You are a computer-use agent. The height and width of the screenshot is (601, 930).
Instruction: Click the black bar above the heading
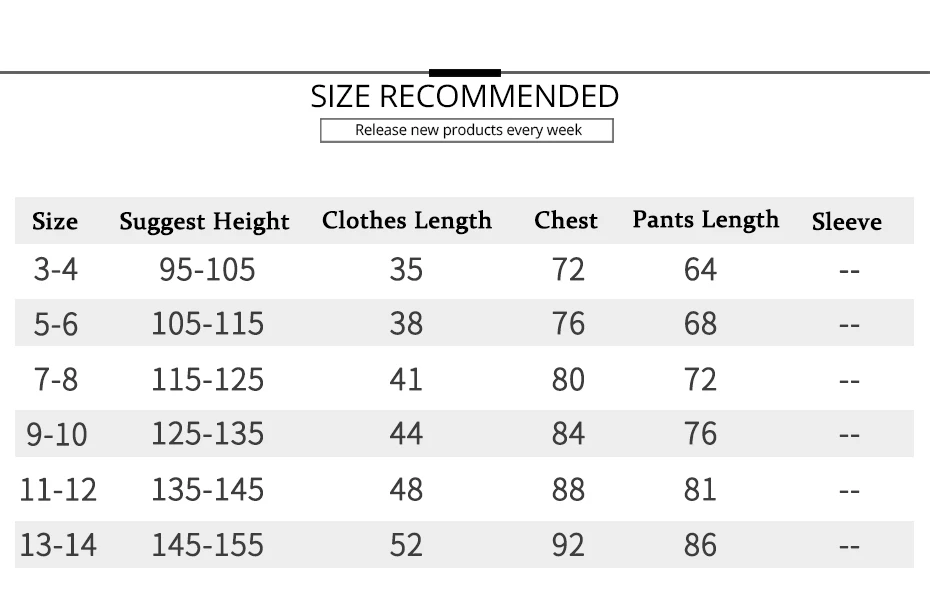[x=465, y=73]
